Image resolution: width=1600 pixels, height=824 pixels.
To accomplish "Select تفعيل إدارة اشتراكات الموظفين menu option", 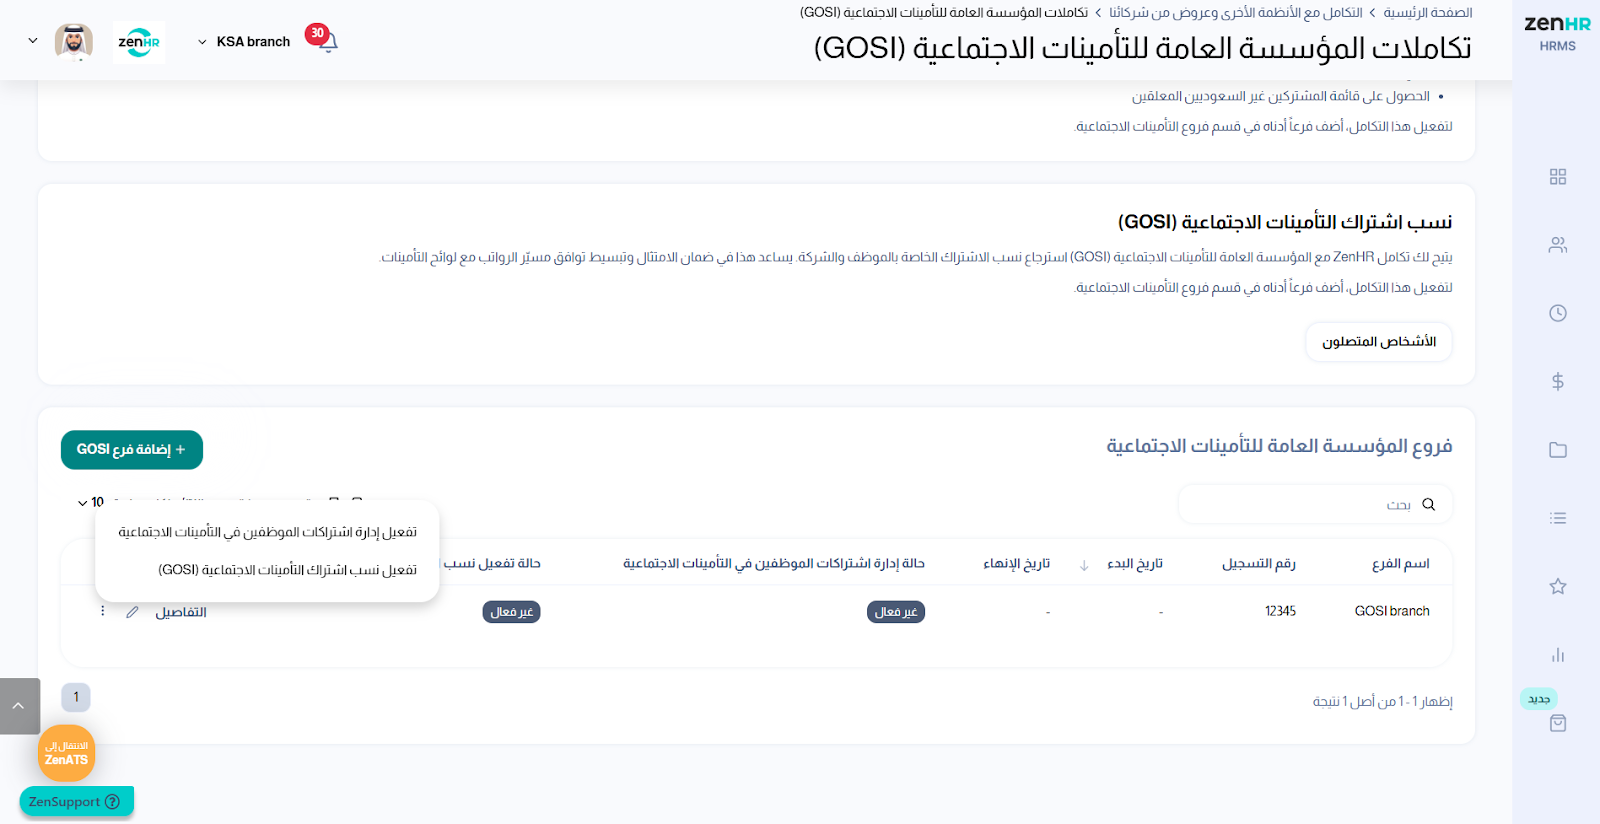I will 267,532.
